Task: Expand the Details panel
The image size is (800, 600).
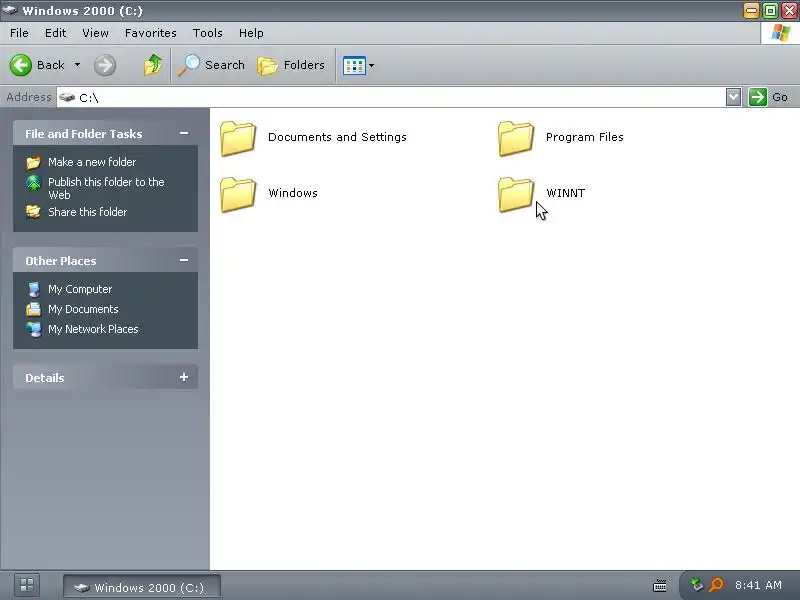Action: [x=184, y=377]
